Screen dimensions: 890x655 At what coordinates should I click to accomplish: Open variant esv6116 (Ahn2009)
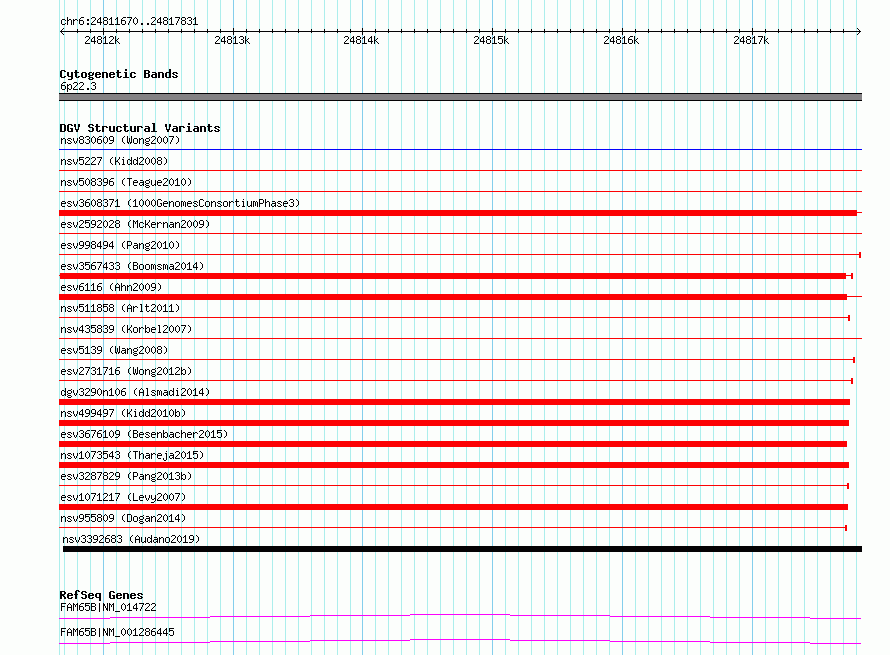click(111, 287)
